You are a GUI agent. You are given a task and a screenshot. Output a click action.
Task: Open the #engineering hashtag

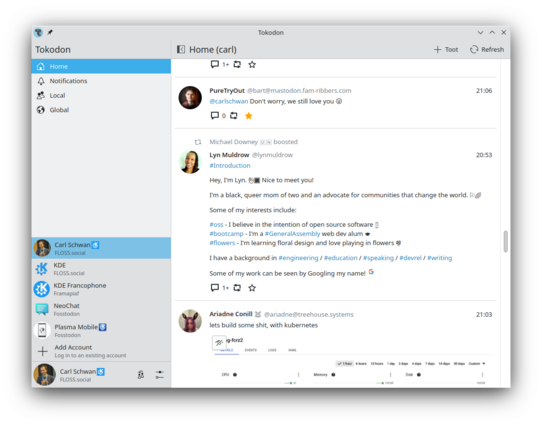(x=298, y=258)
